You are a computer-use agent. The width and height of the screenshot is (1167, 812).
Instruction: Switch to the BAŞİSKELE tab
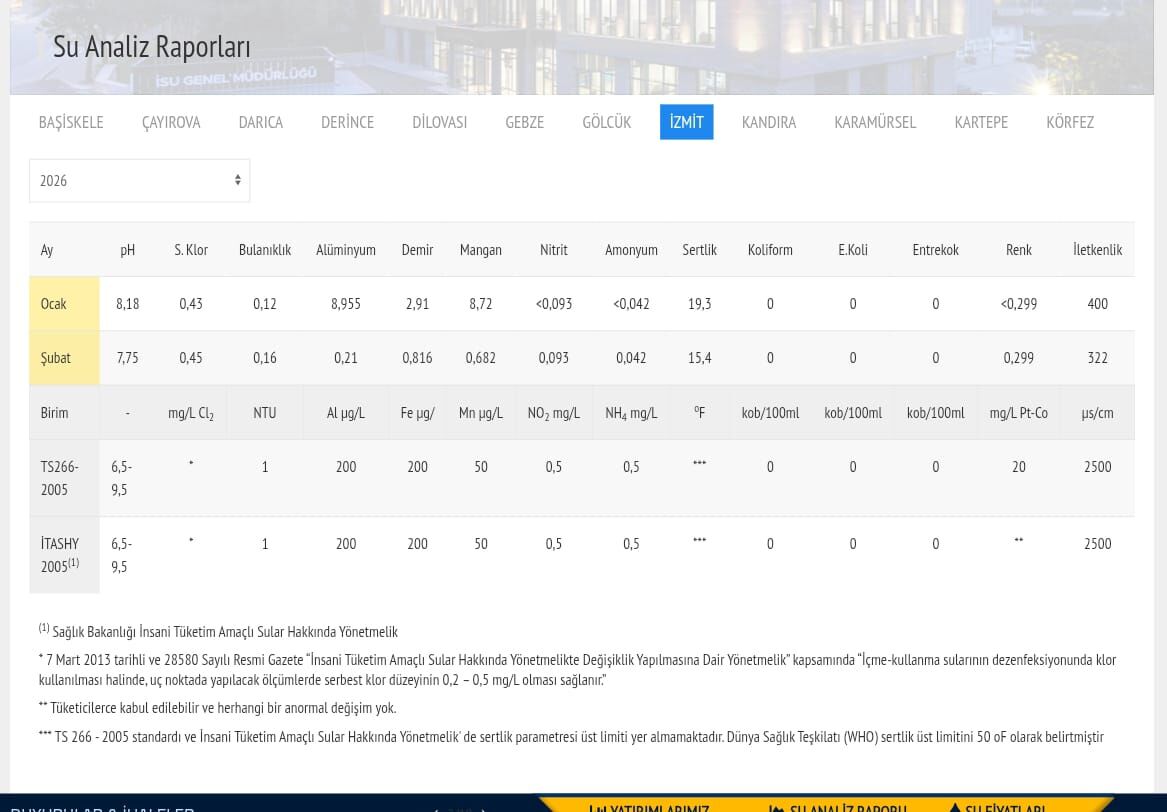tap(71, 122)
